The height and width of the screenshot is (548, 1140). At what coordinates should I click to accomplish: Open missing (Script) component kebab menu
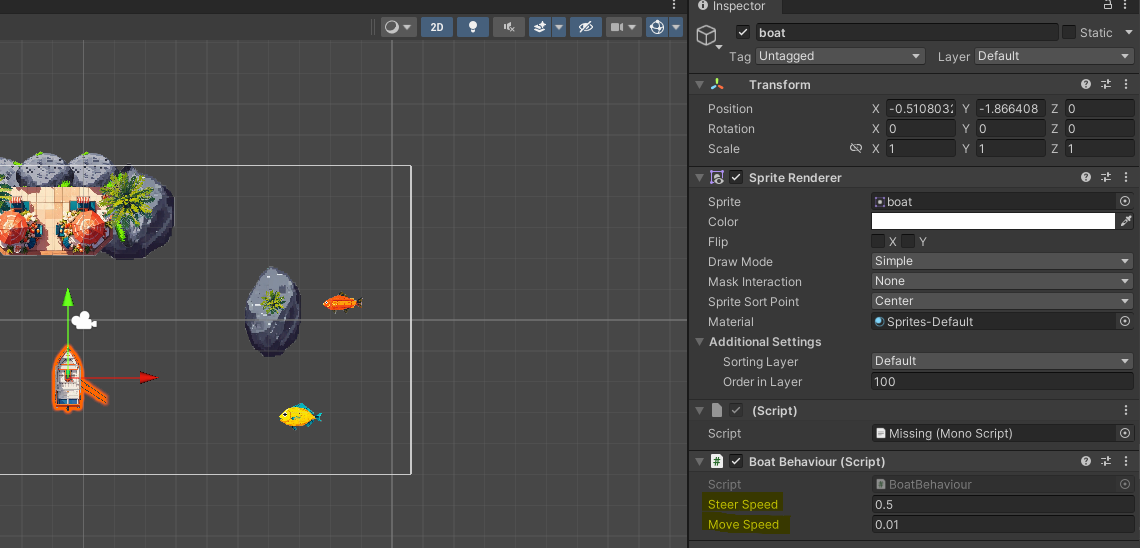pyautogui.click(x=1126, y=411)
